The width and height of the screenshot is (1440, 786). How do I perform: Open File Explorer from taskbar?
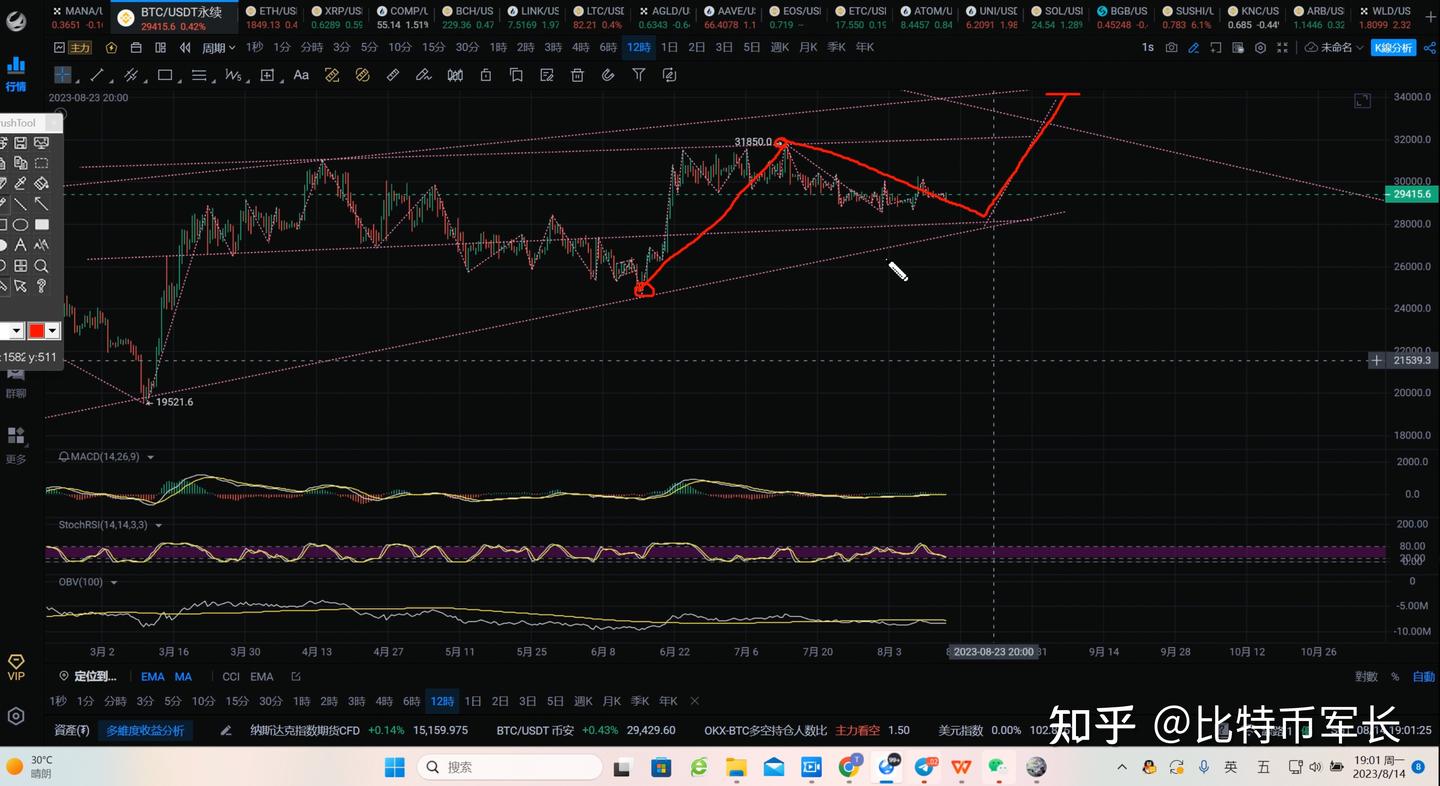(x=736, y=767)
